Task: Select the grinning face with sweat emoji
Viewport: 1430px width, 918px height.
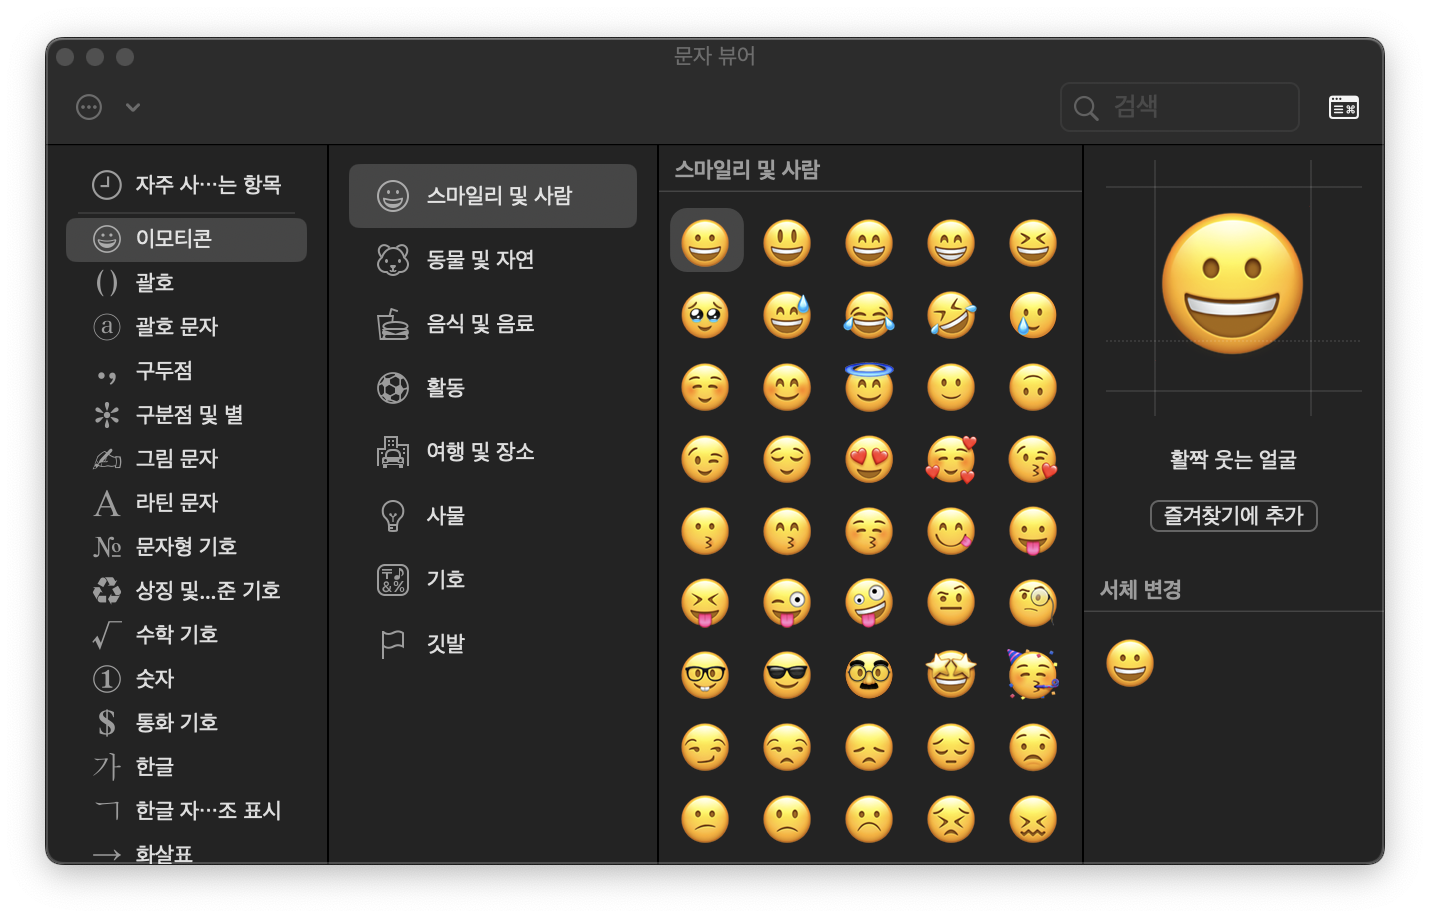Action: point(787,315)
